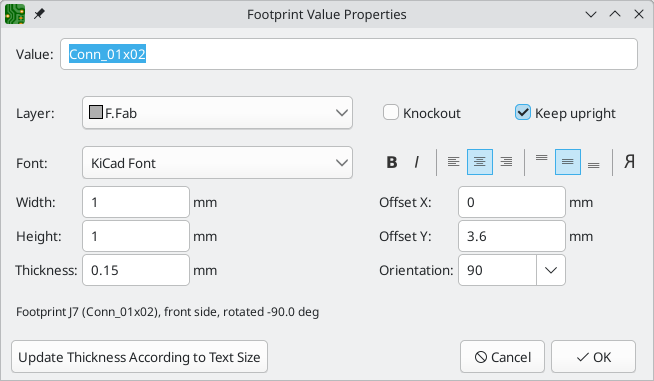Uncheck the Keep upright option
Screen dimensions: 654x381
[523, 113]
